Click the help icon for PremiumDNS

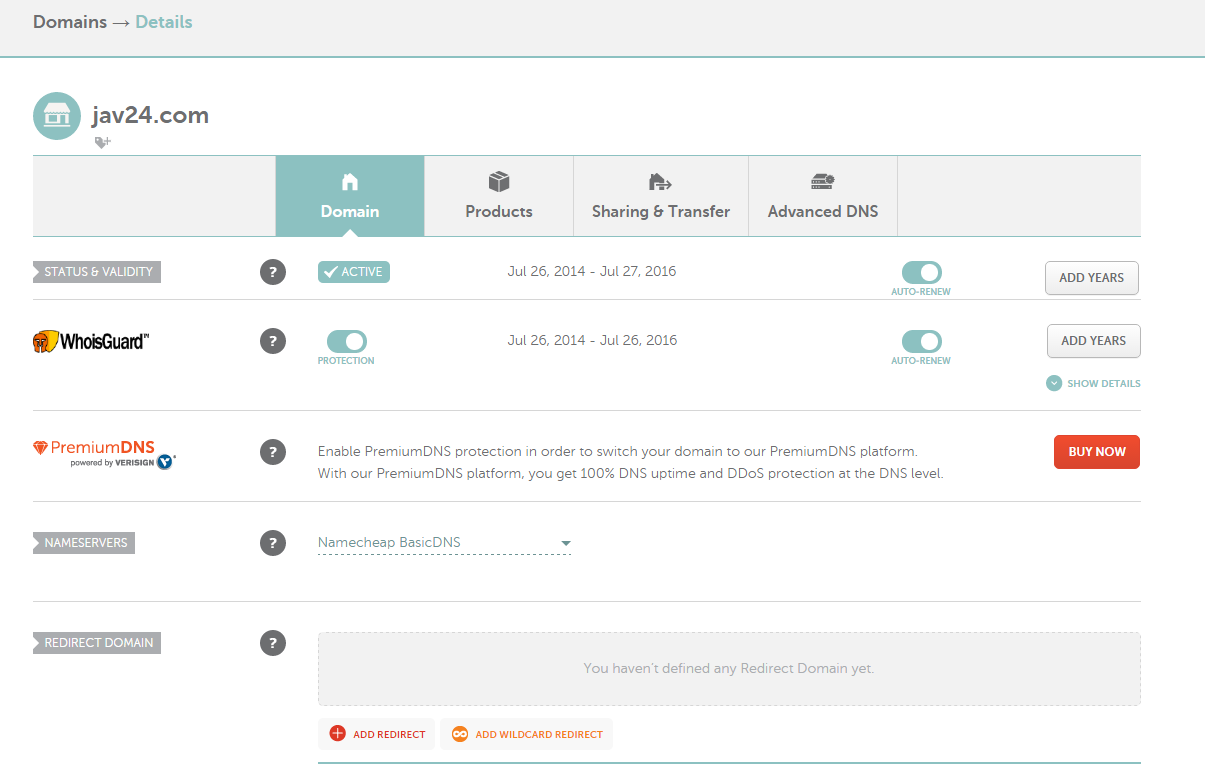click(273, 452)
